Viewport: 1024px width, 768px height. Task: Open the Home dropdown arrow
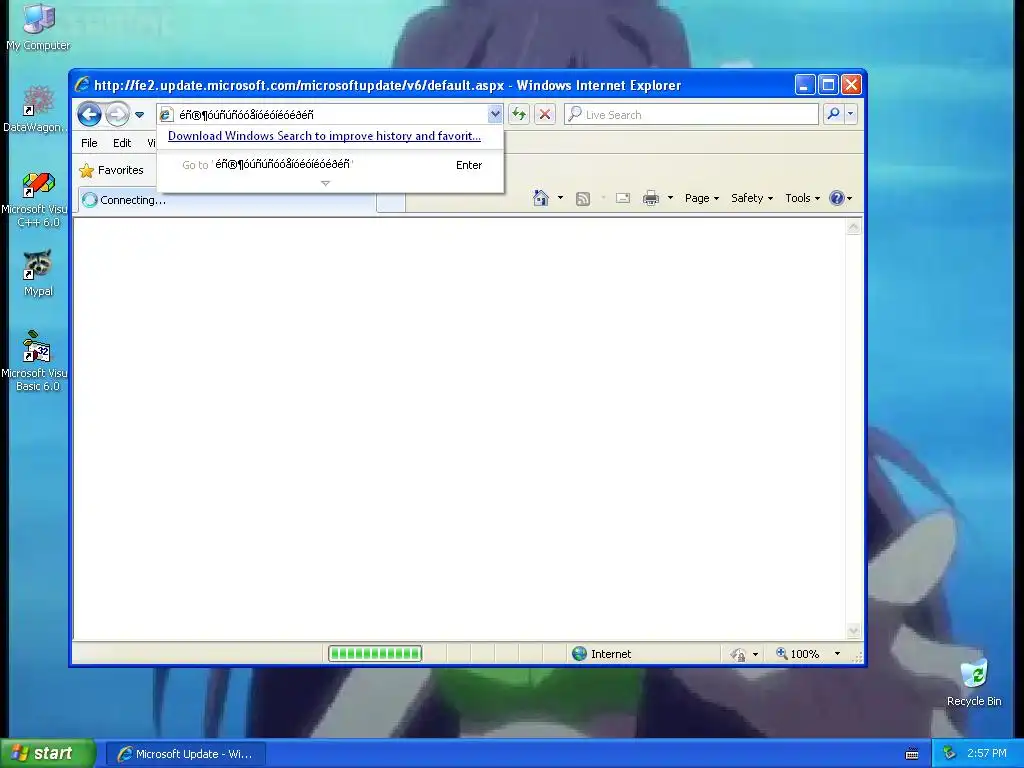pyautogui.click(x=560, y=198)
